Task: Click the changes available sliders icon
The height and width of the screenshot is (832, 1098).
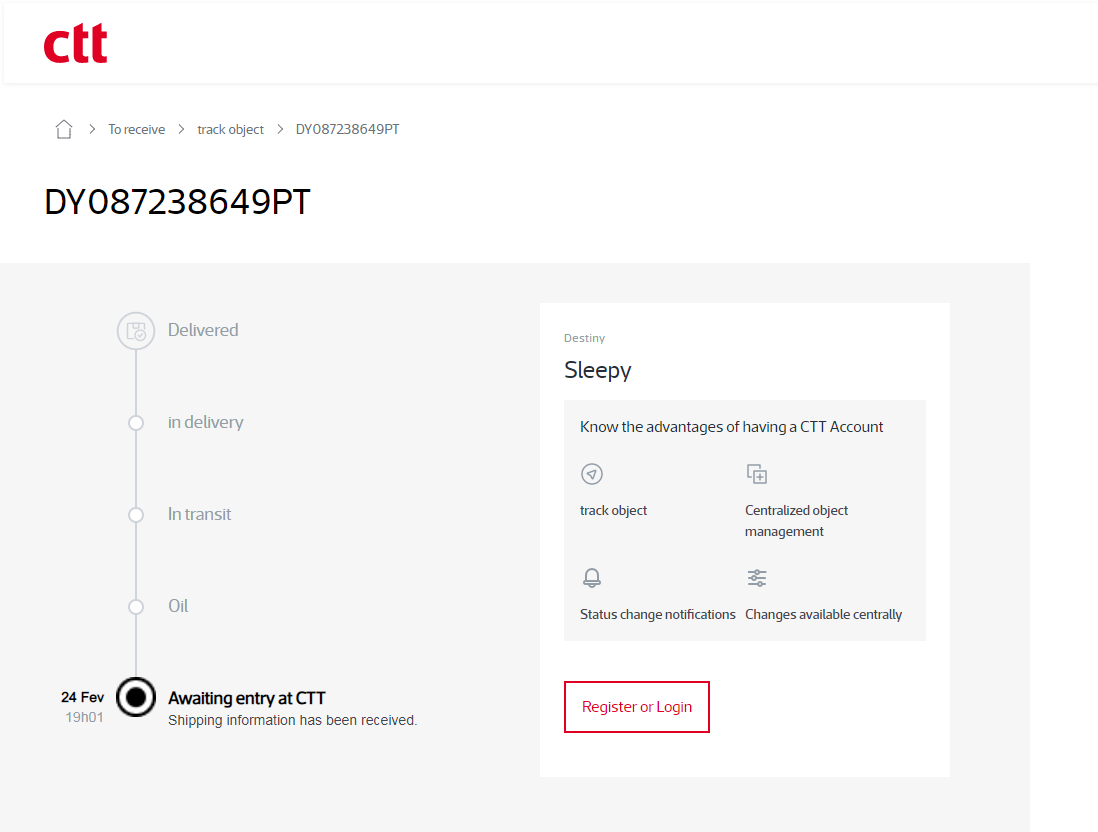Action: tap(756, 578)
